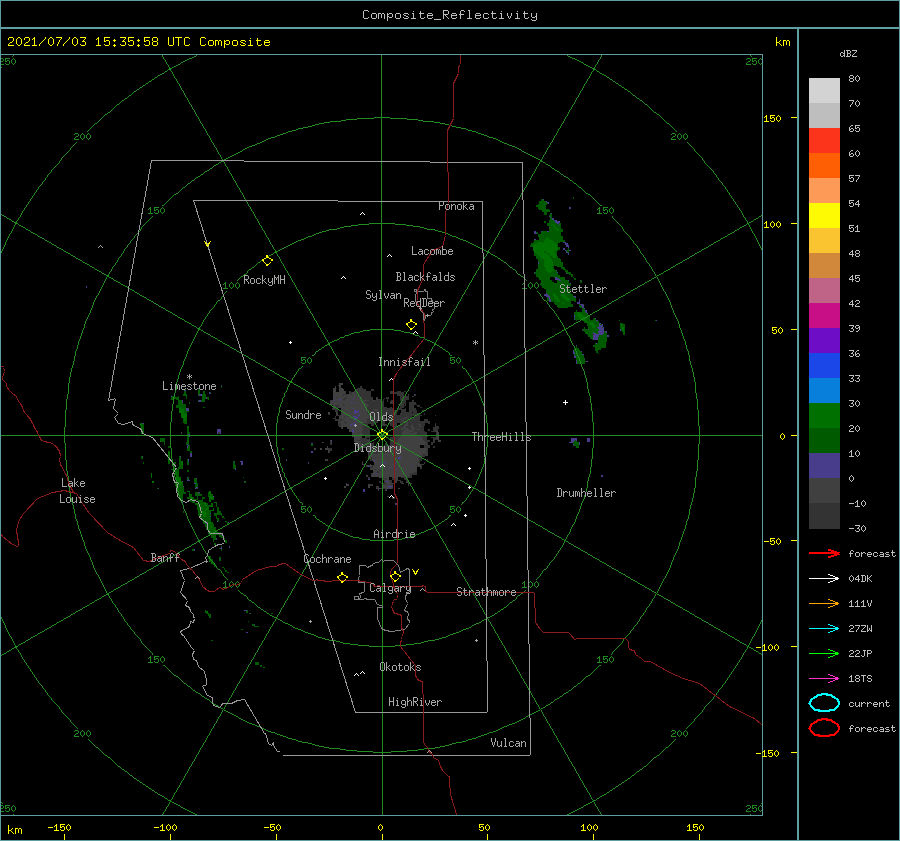This screenshot has width=900, height=841.
Task: Select the Lake Louise label
Action: click(77, 491)
